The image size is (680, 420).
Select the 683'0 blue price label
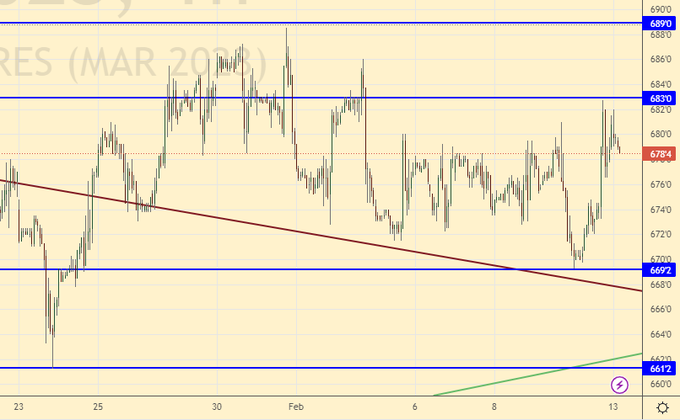point(661,98)
